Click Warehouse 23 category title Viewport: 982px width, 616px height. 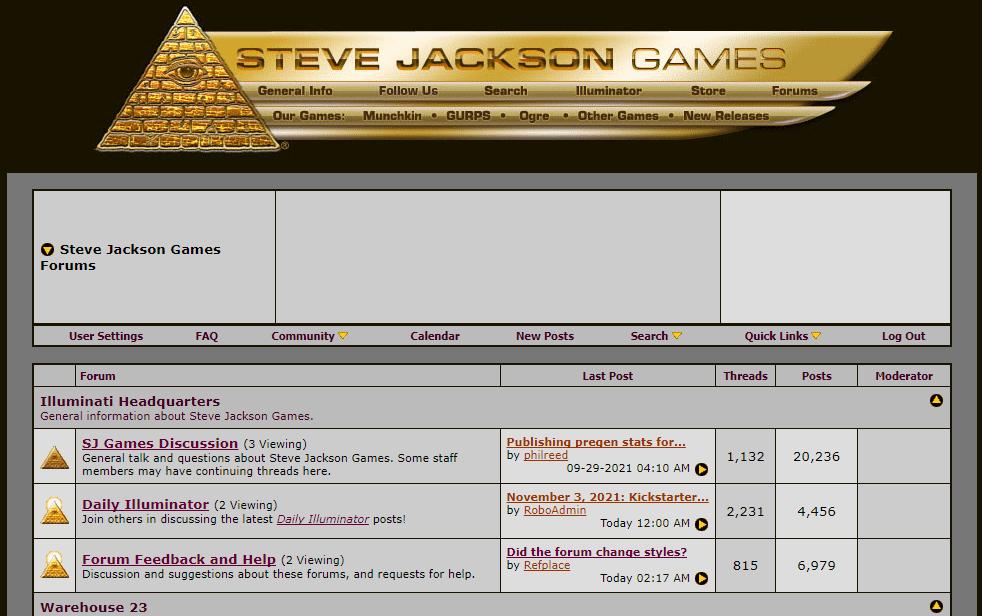pos(94,607)
